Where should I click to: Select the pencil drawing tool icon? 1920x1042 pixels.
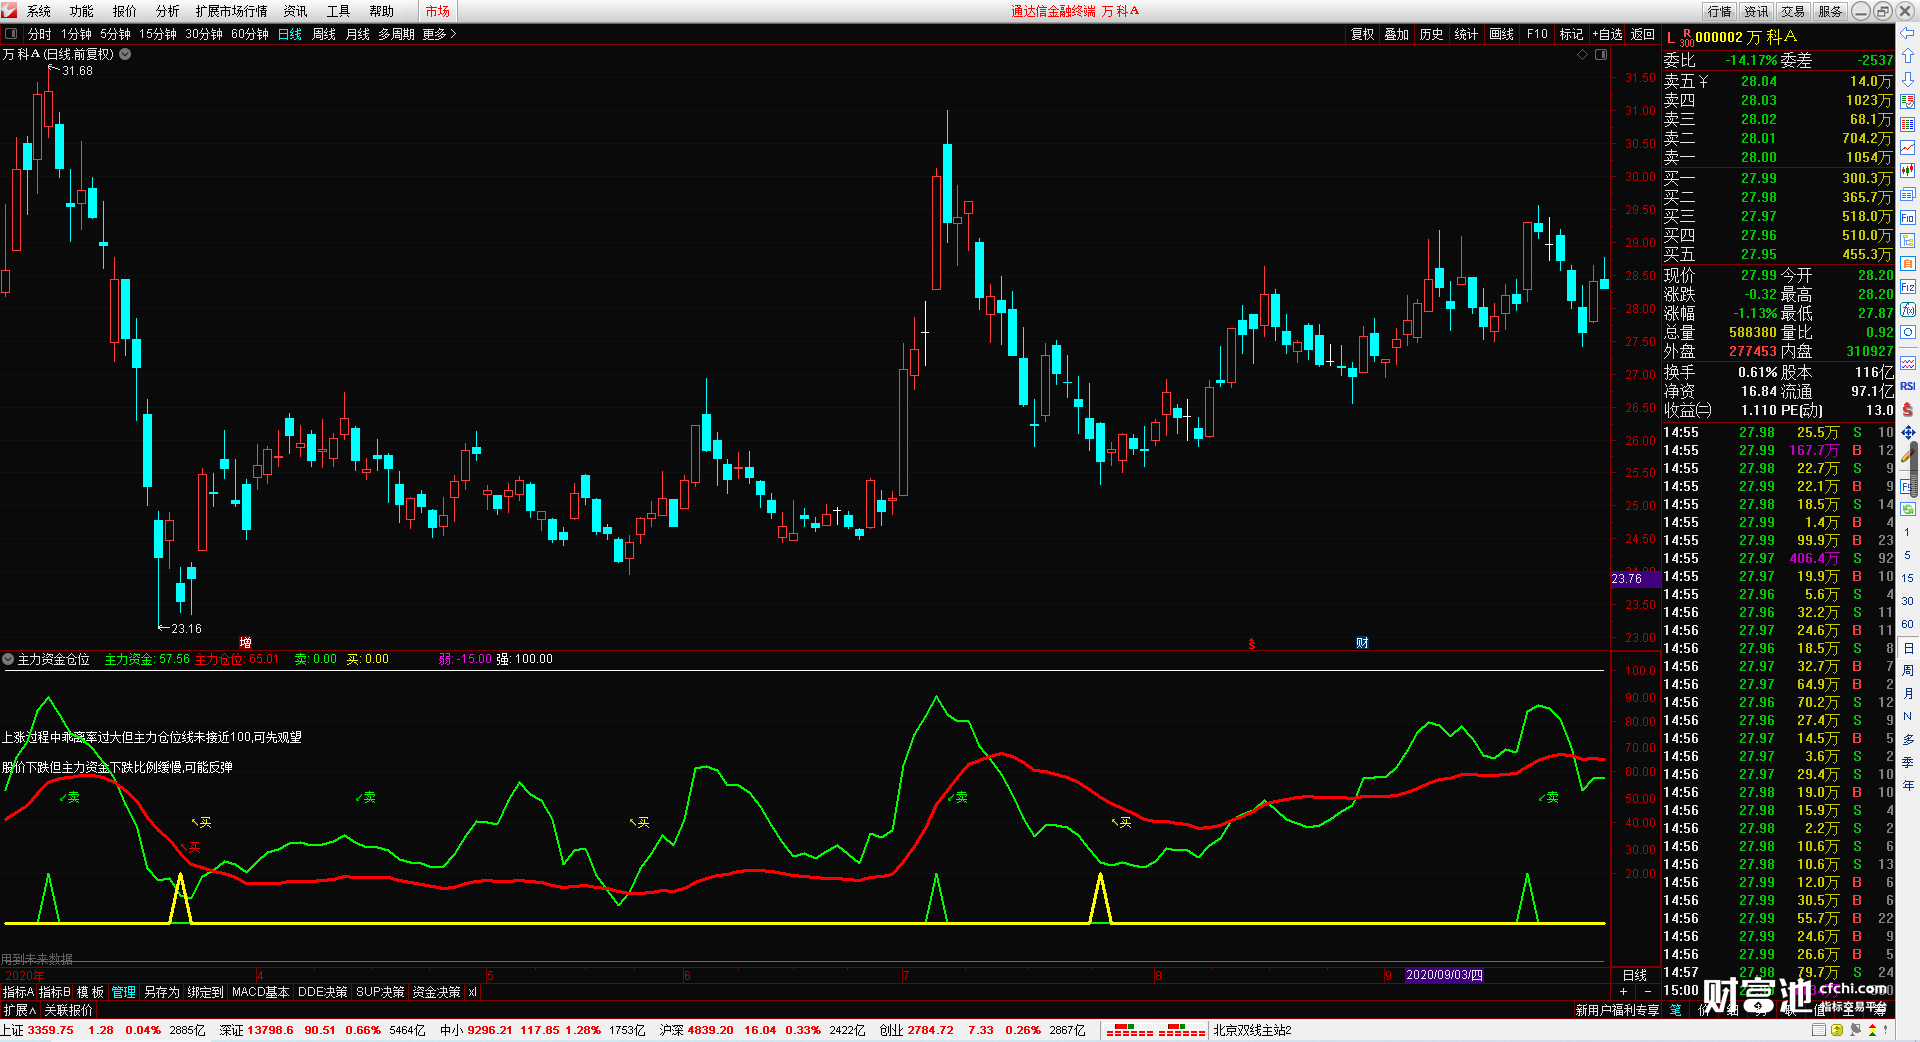[1908, 455]
